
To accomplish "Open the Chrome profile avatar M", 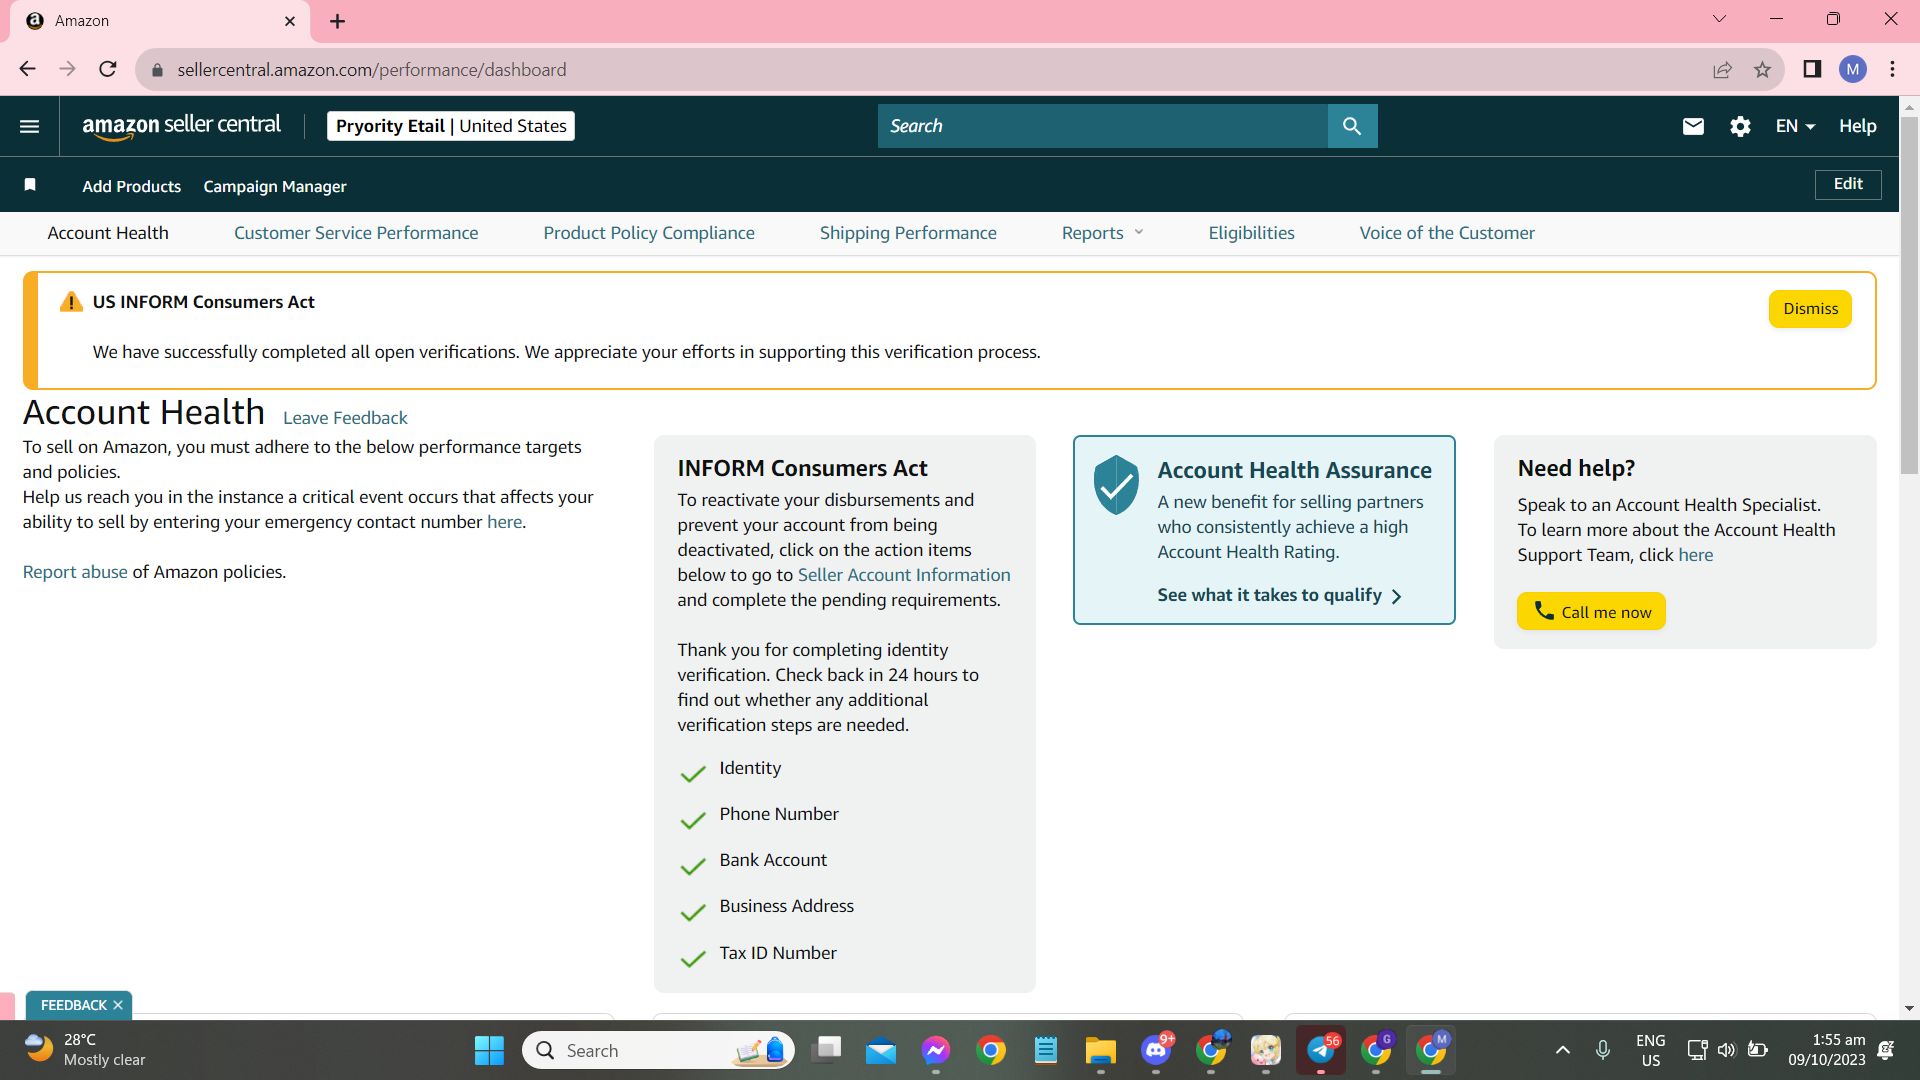I will [1853, 69].
